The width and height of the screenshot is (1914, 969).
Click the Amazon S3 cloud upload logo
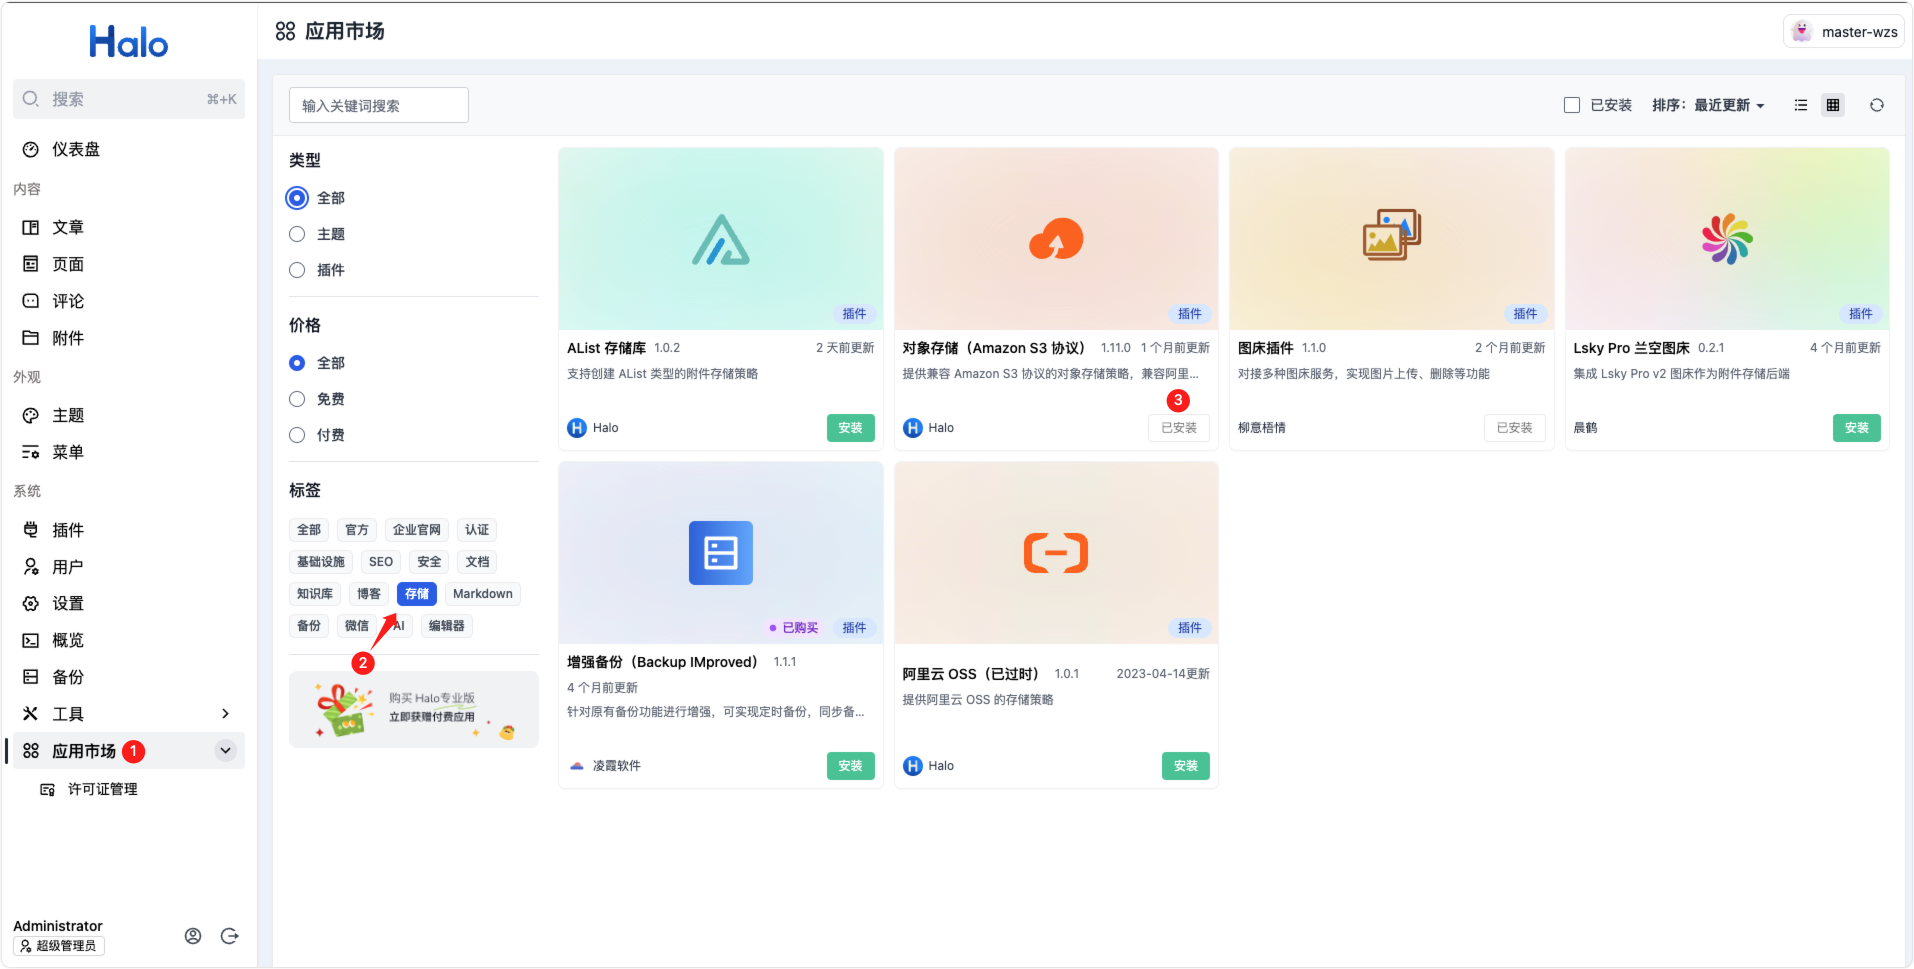click(x=1056, y=240)
